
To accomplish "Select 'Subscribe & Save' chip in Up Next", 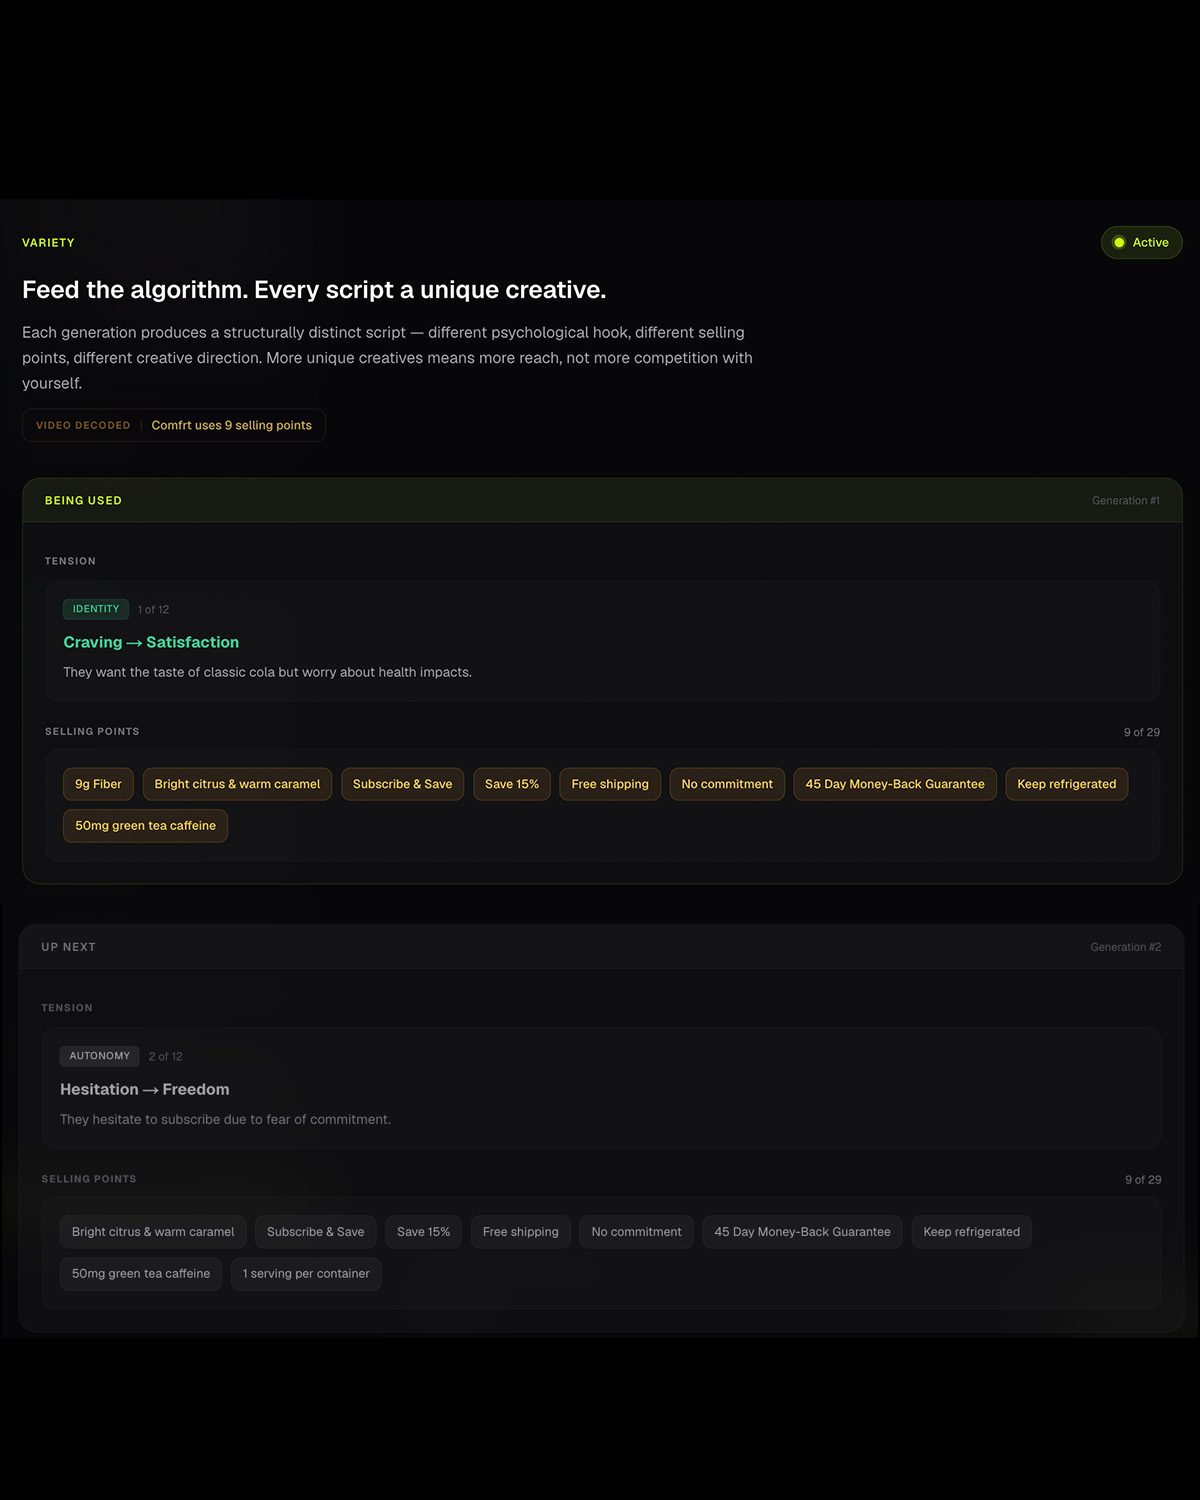I will click(315, 1232).
